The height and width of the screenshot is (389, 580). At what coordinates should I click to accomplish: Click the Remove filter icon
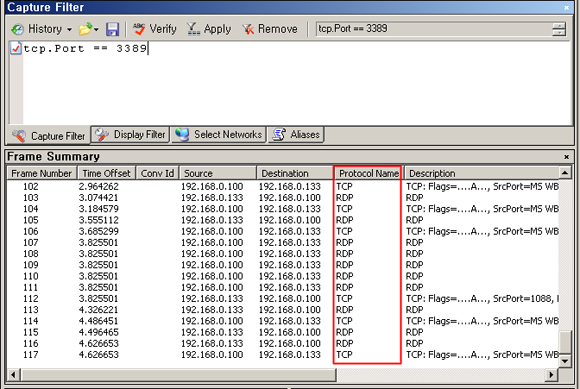tap(248, 29)
